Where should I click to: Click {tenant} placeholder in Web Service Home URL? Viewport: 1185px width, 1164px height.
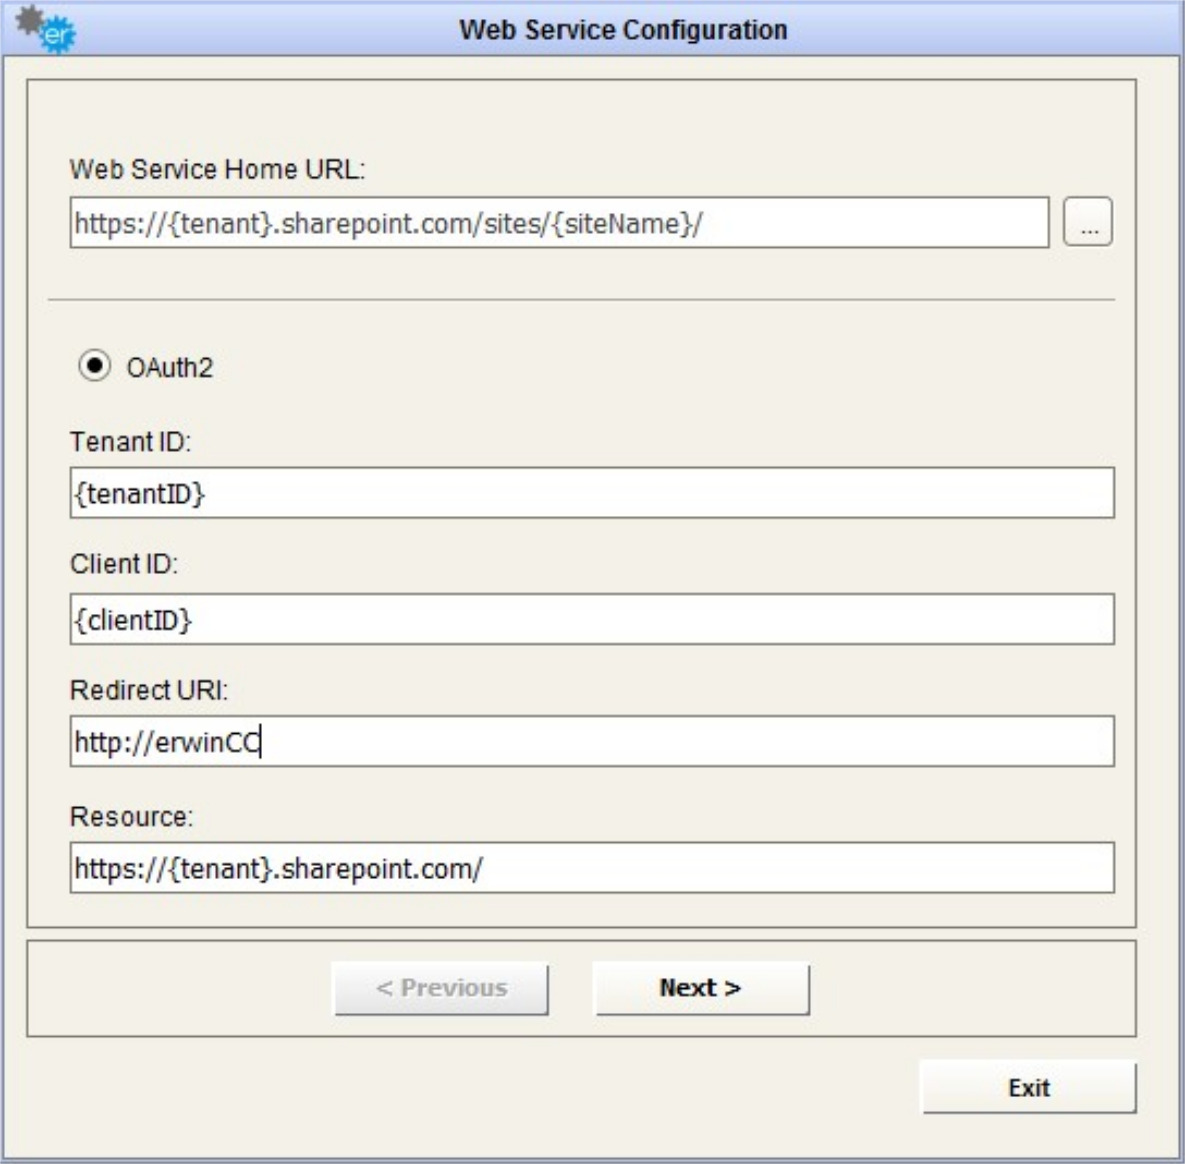[x=220, y=223]
